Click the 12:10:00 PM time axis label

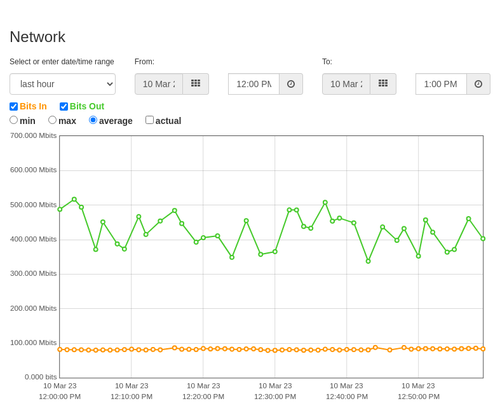pos(131,397)
